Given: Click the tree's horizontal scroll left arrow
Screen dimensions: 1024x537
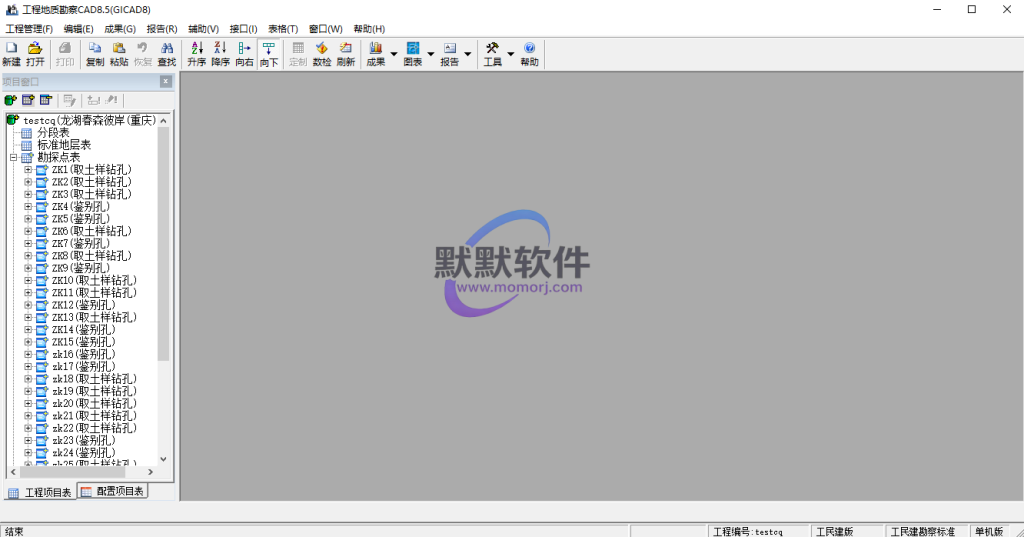Looking at the screenshot, I should [13, 472].
